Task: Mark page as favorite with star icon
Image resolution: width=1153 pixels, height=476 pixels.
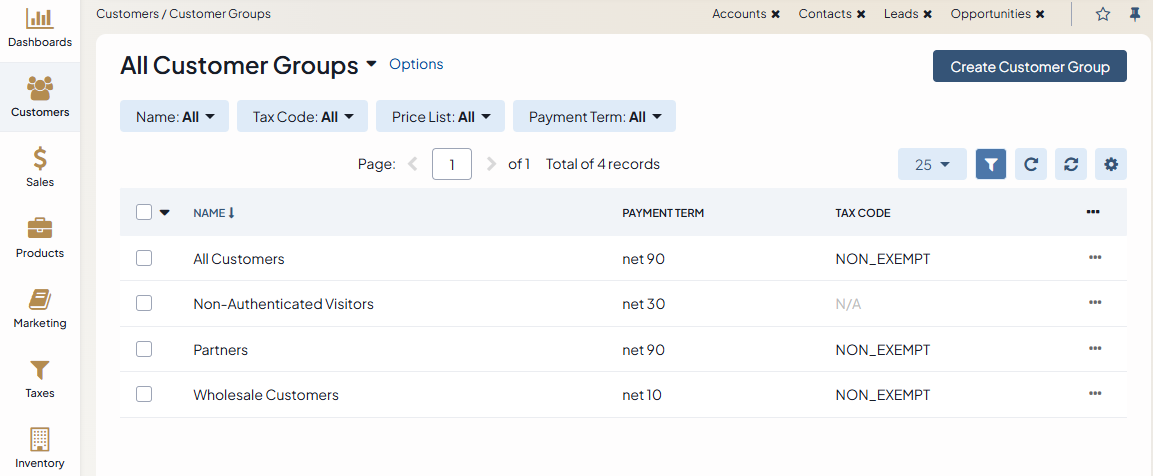Action: click(x=1103, y=14)
